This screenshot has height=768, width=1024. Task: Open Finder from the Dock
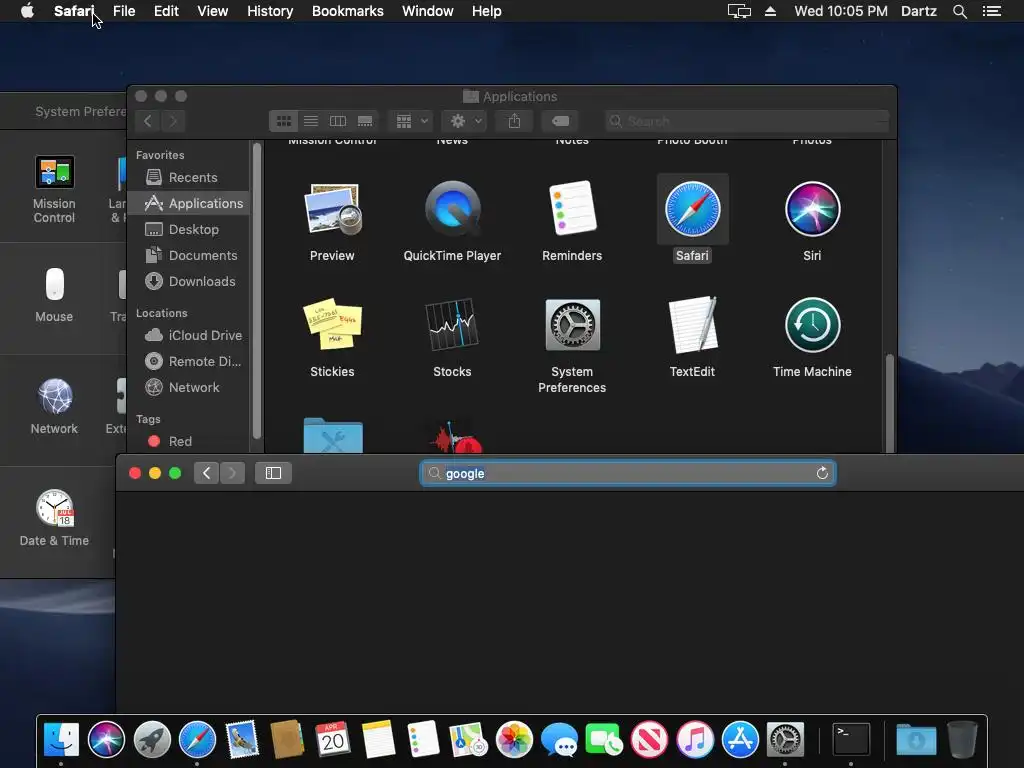pyautogui.click(x=61, y=739)
